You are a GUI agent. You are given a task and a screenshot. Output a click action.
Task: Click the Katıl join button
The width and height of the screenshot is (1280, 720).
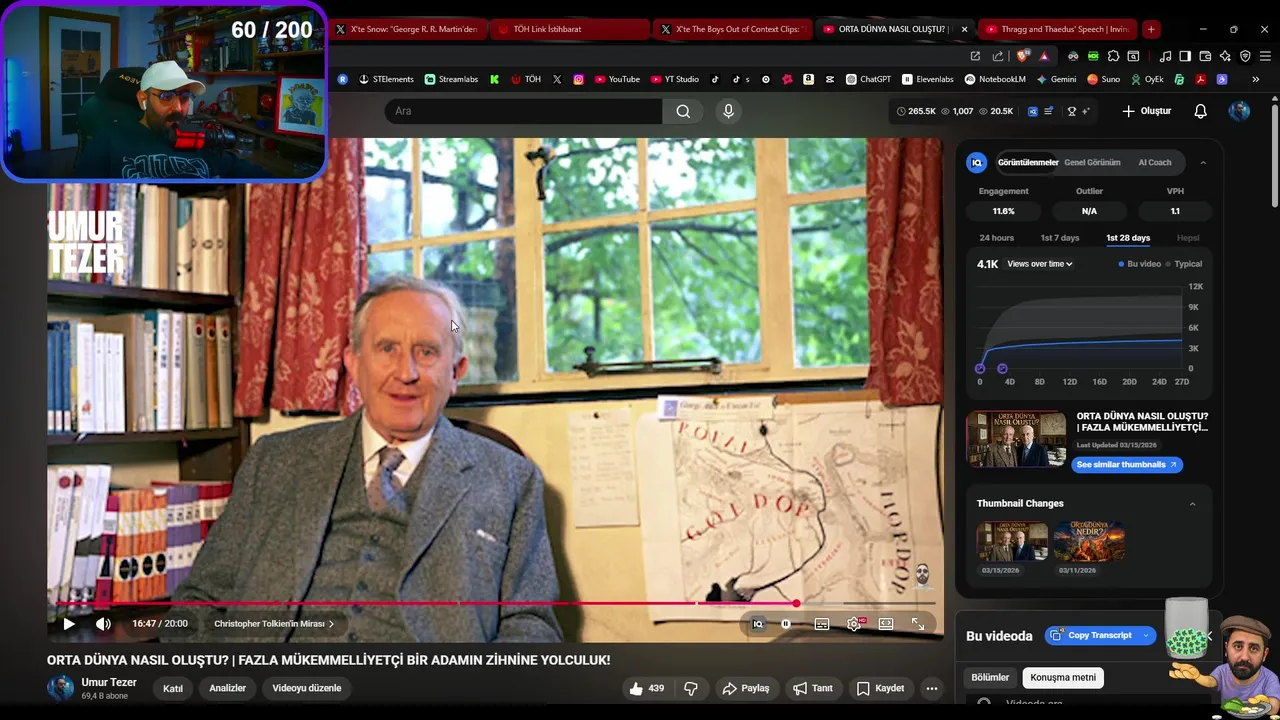click(x=173, y=688)
